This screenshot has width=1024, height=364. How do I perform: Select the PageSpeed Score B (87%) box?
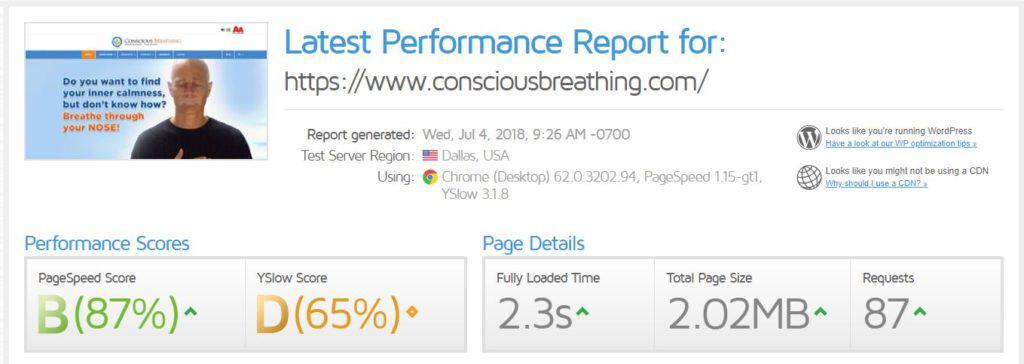tap(135, 305)
